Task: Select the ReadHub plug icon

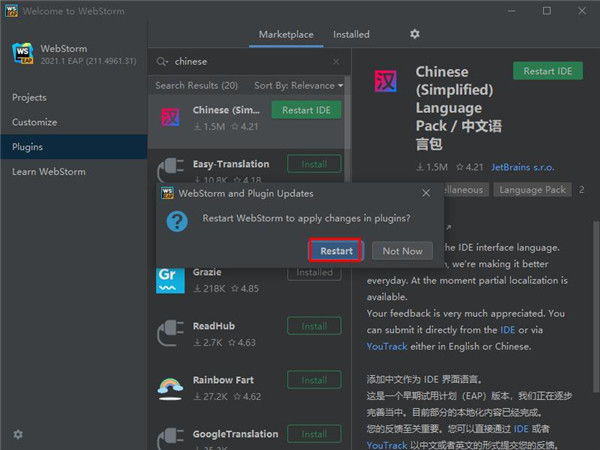Action: (171, 334)
